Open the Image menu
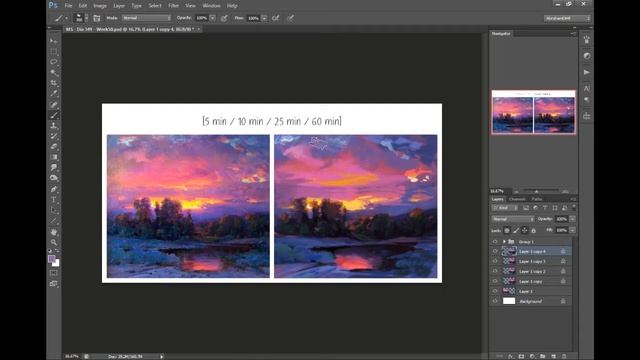Image resolution: width=640 pixels, height=360 pixels. (100, 6)
